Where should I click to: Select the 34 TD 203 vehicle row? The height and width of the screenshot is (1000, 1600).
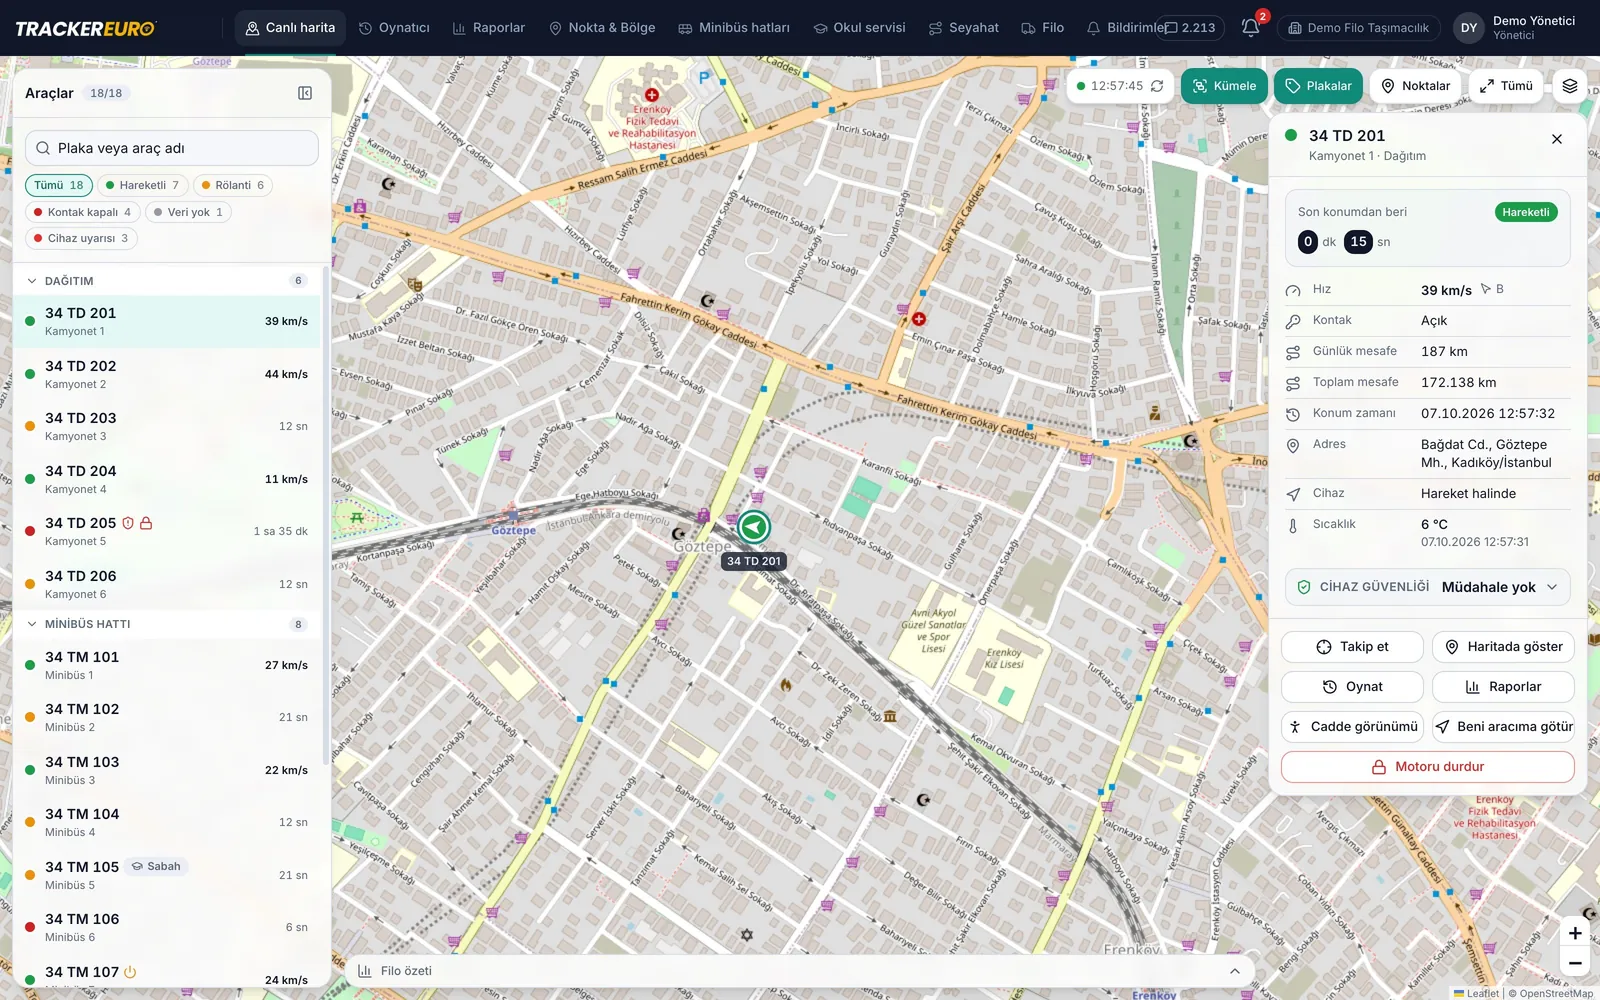(x=166, y=427)
